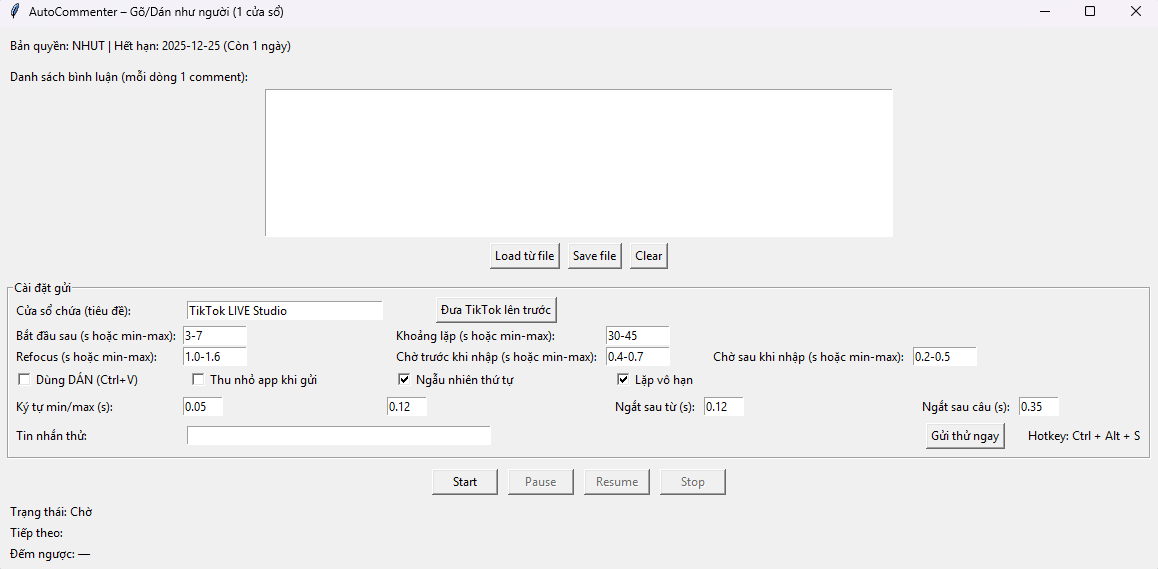This screenshot has height=569, width=1158.
Task: Click the Load từ file button
Action: [x=524, y=256]
